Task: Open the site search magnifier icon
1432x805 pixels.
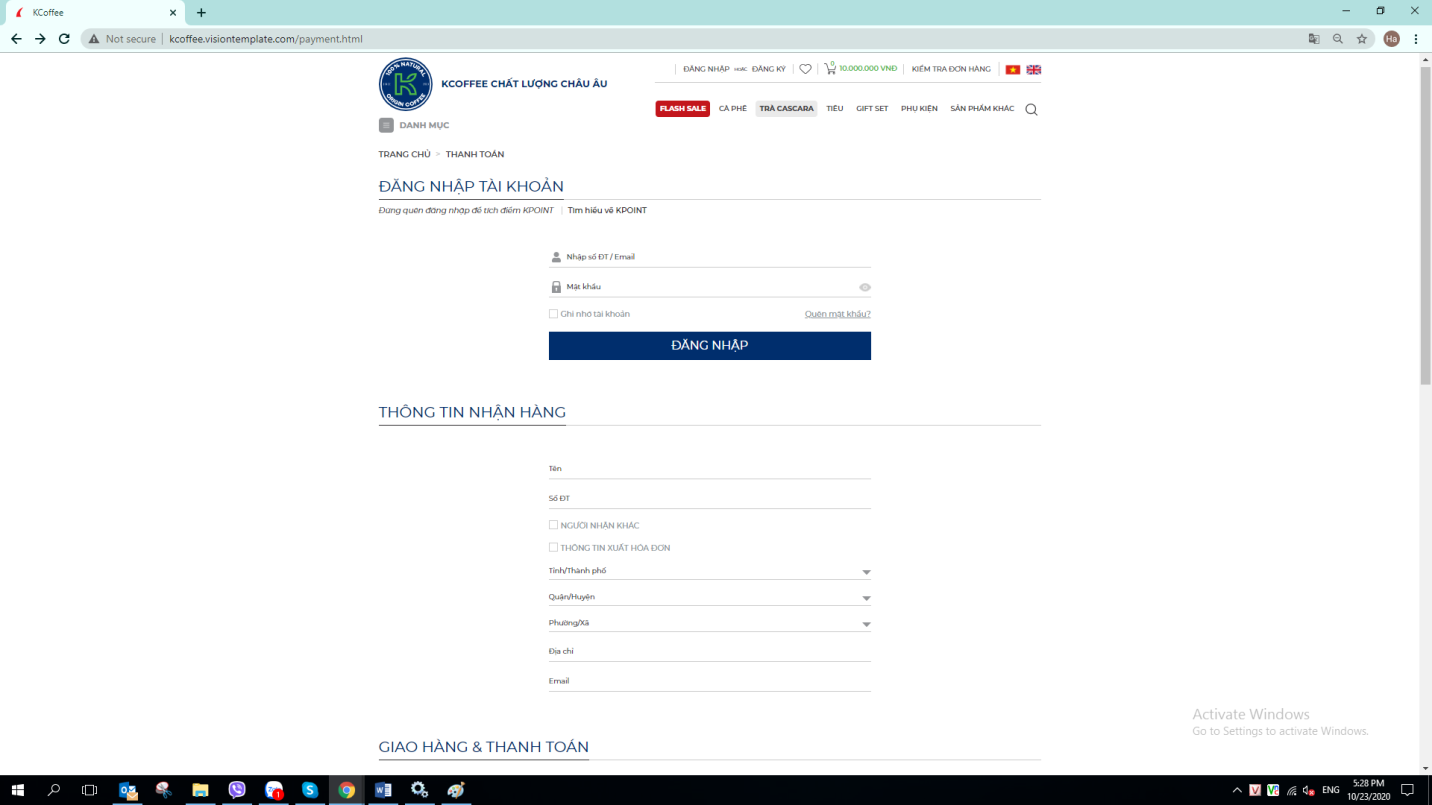Action: pyautogui.click(x=1031, y=110)
